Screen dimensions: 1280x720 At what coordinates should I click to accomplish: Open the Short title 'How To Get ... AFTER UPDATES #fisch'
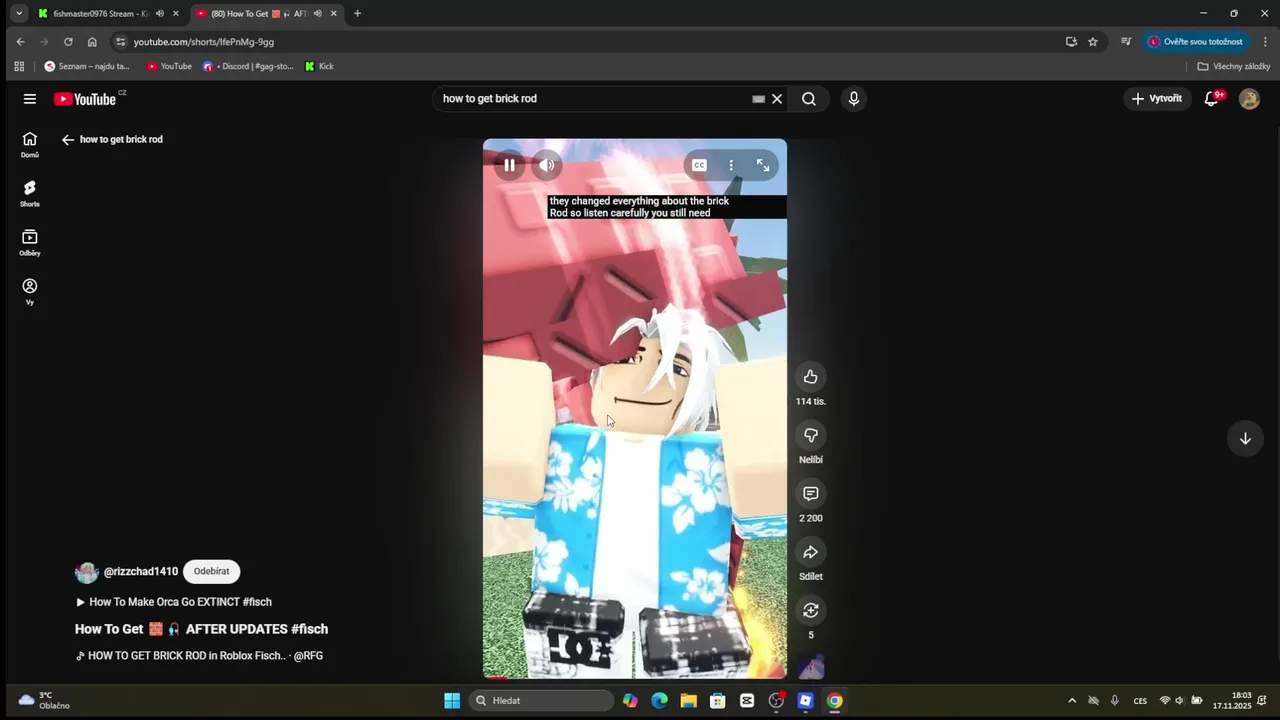tap(201, 629)
